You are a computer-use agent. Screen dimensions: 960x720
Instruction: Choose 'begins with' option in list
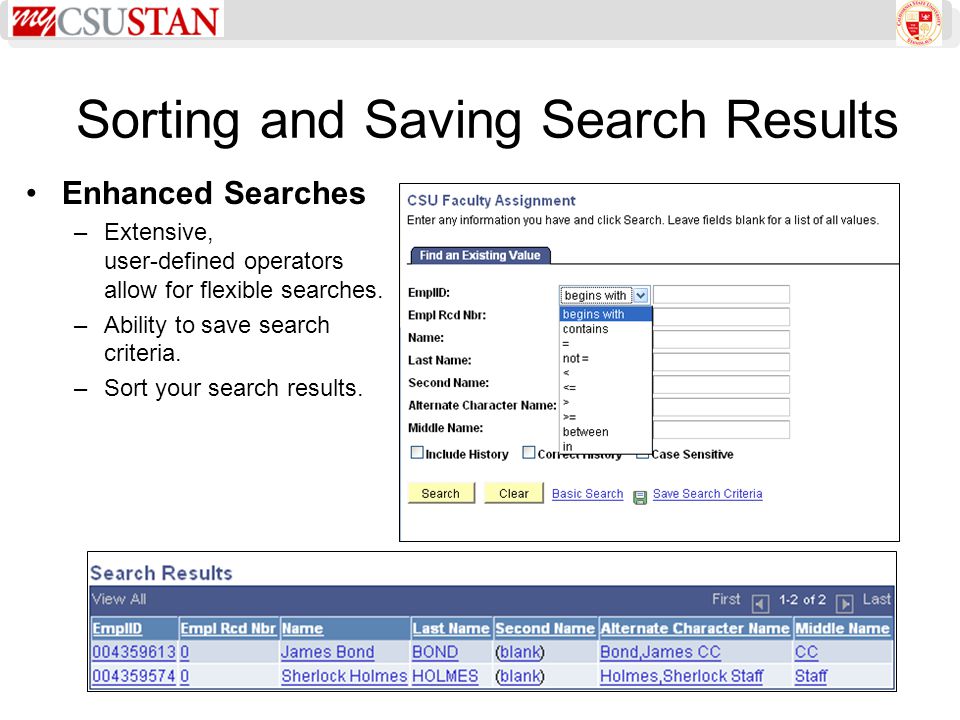(x=606, y=314)
